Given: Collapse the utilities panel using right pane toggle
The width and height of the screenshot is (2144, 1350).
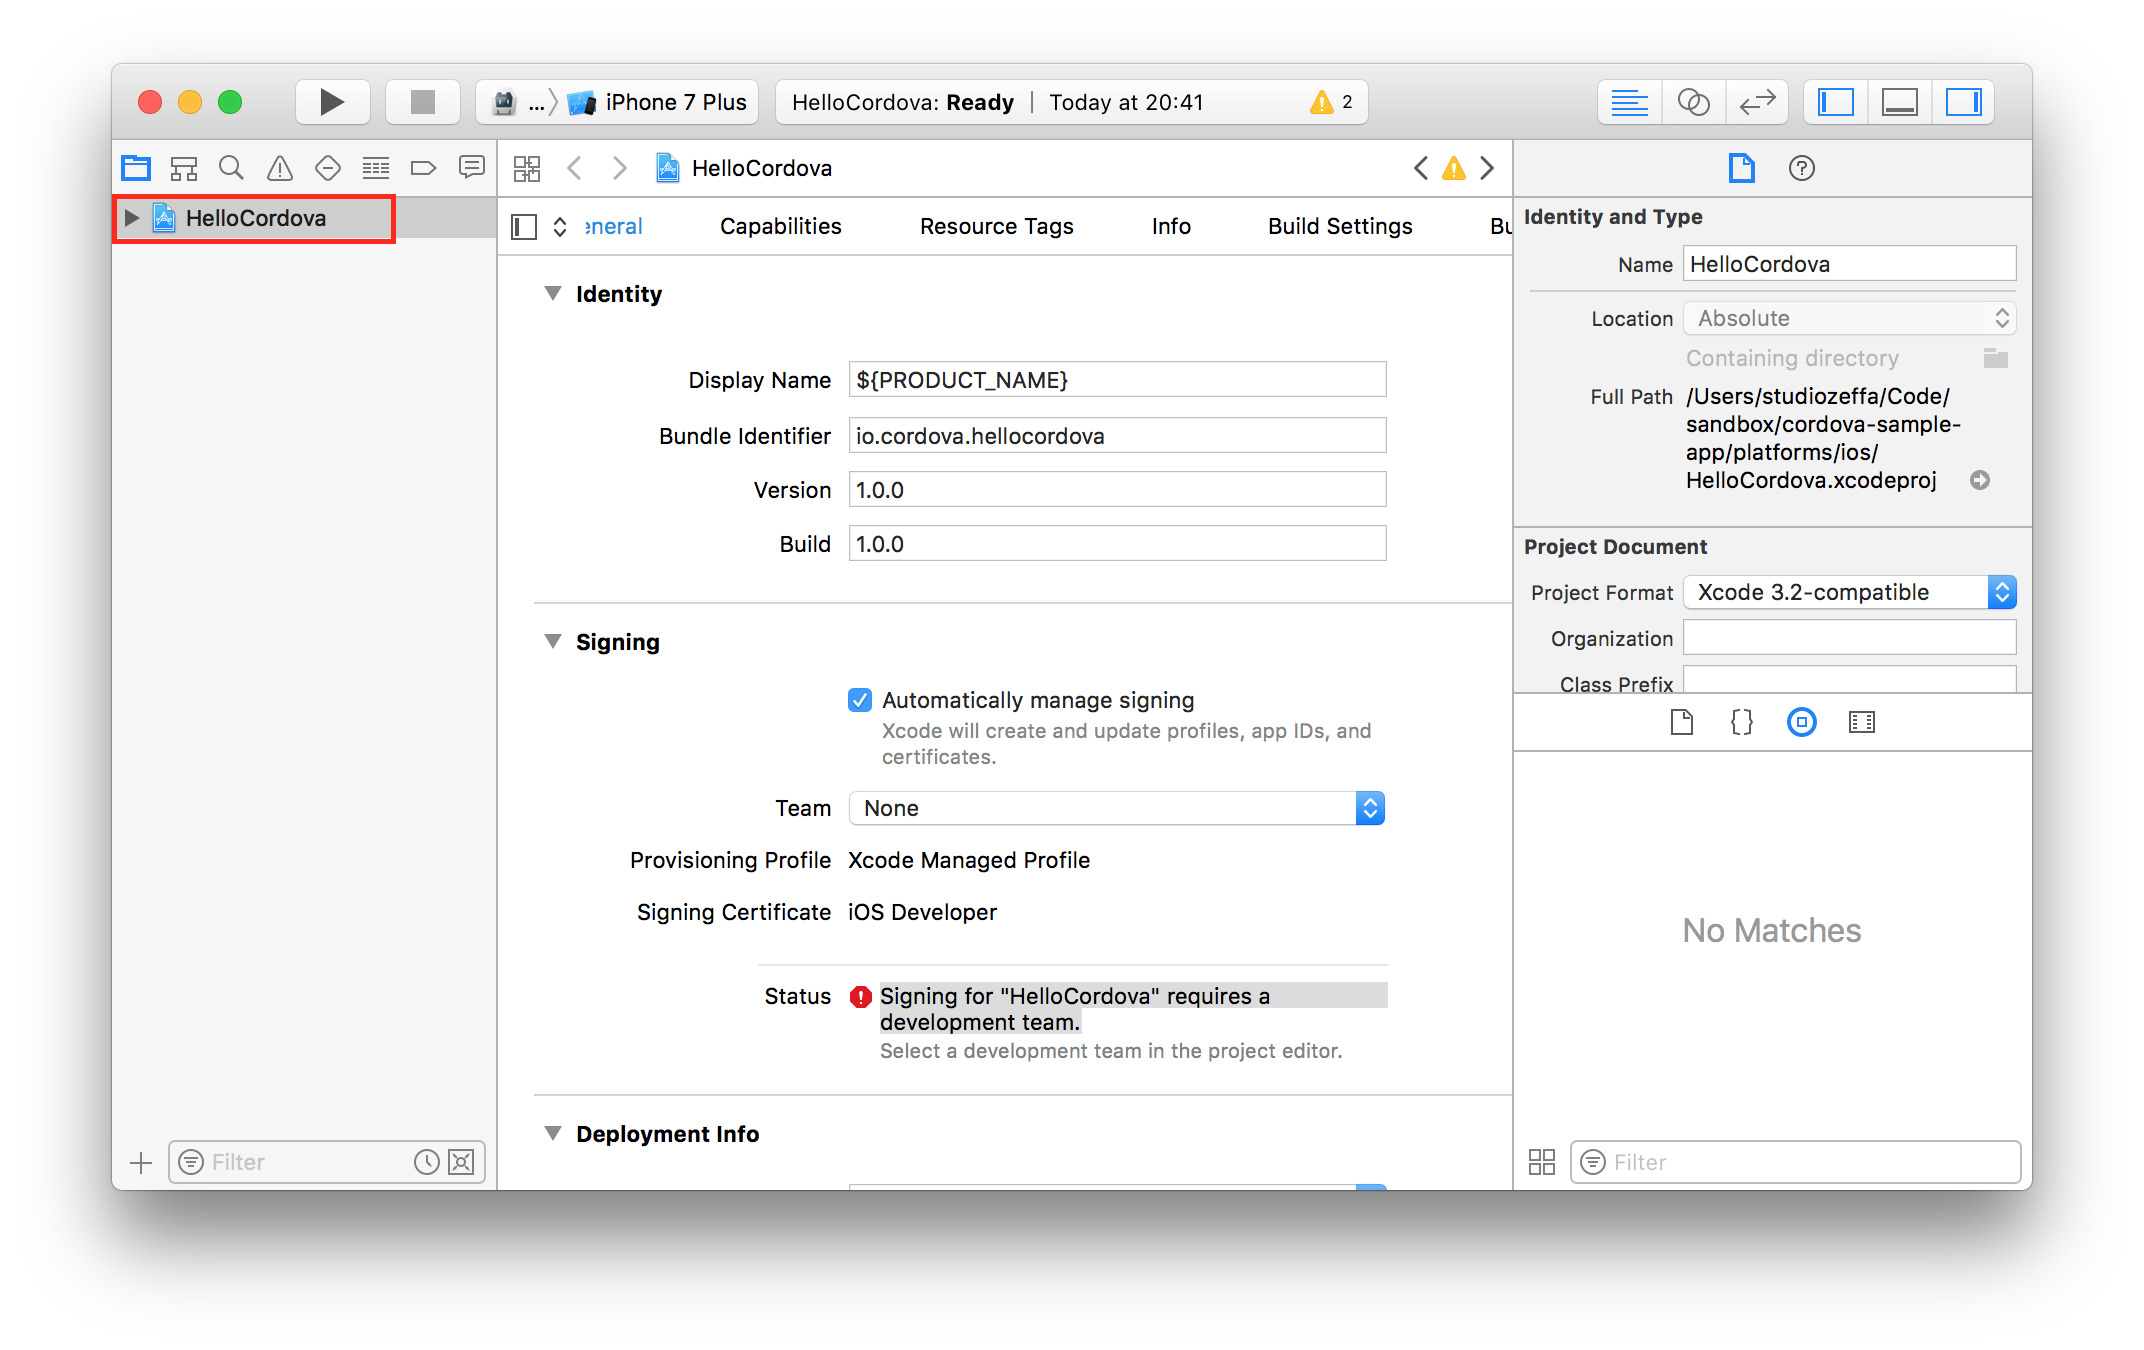Looking at the screenshot, I should coord(1962,101).
